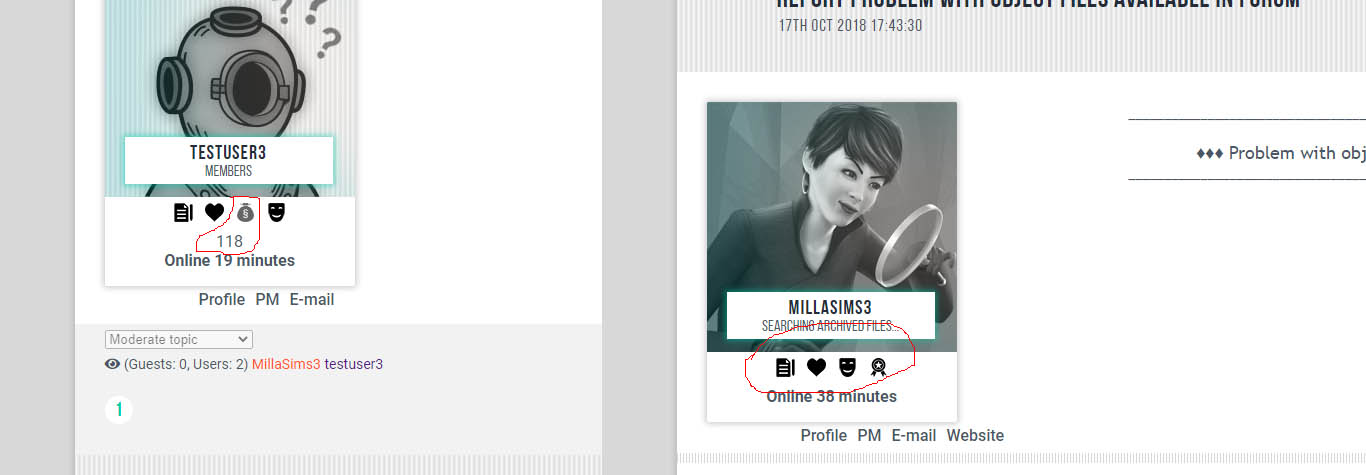Click the eye icon beside the viewers list
Screen dimensions: 1366x475
(x=112, y=364)
